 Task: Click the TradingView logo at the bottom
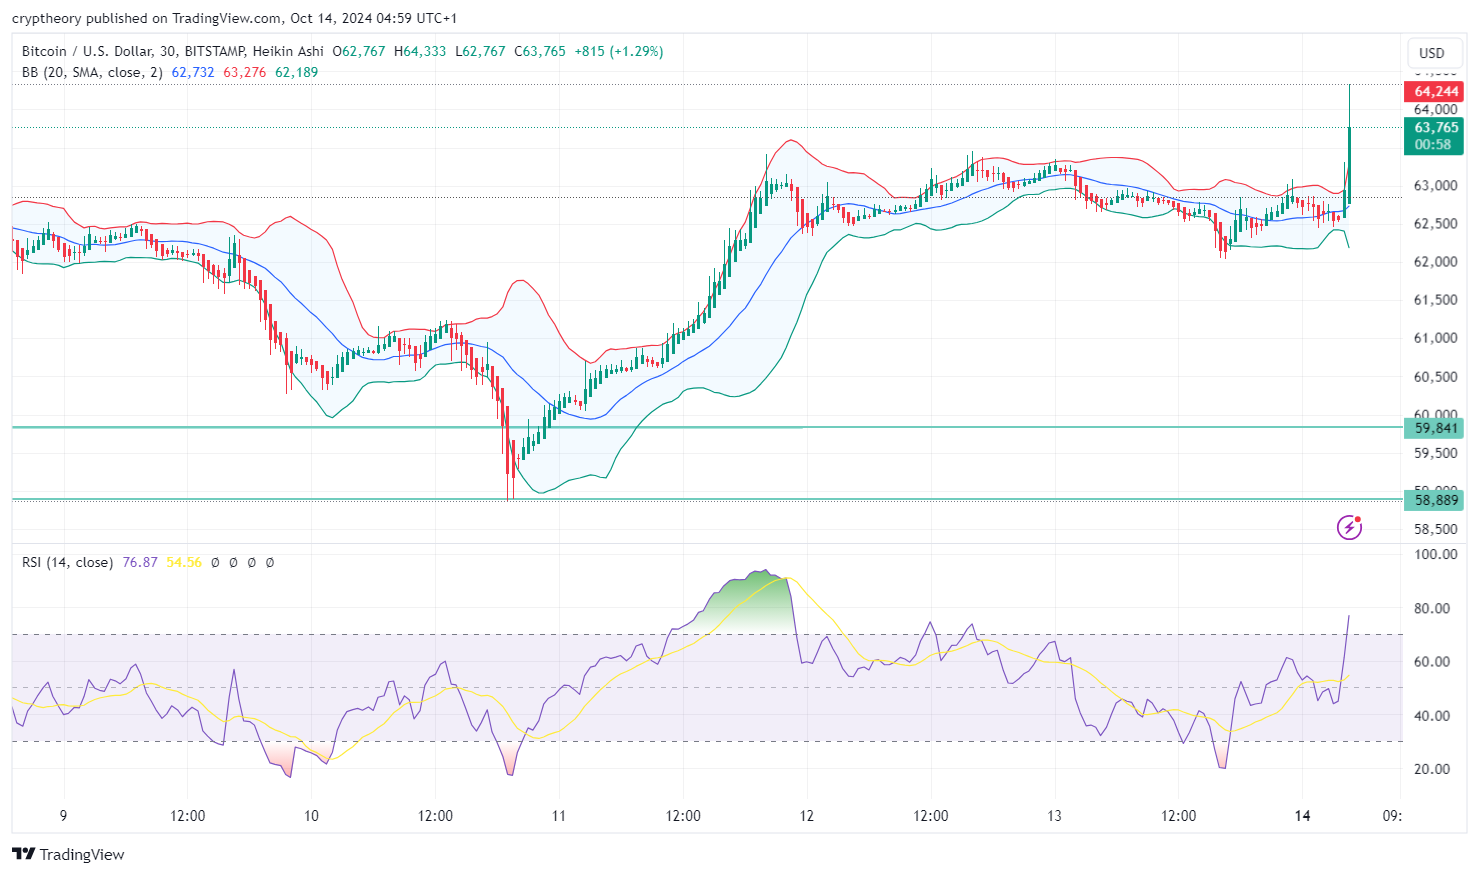[x=68, y=854]
